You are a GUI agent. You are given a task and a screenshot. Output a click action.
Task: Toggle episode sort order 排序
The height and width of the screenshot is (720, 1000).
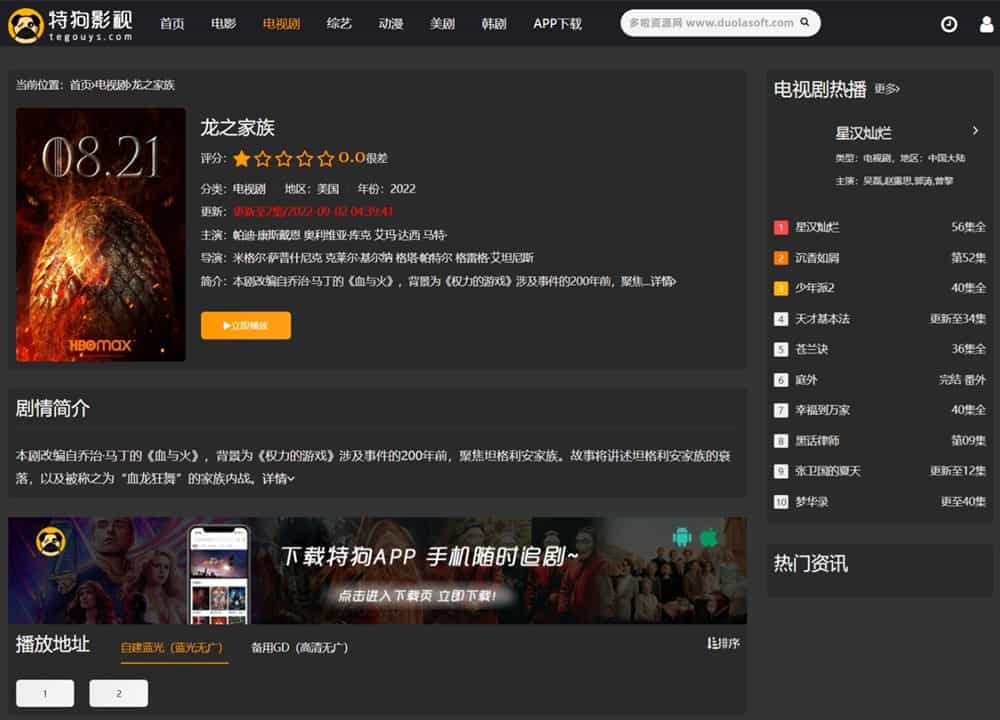point(723,643)
